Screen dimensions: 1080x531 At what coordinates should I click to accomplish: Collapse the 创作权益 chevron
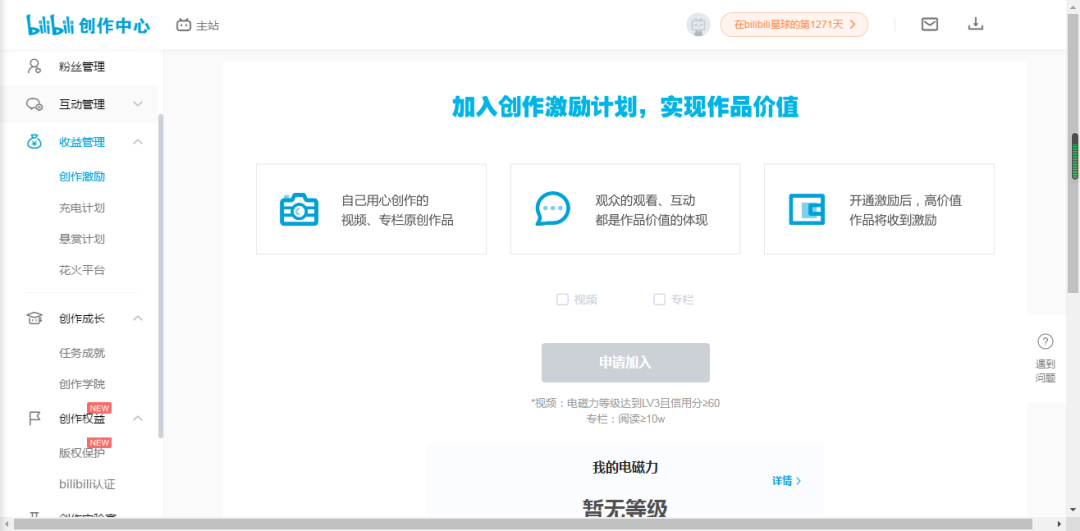[x=138, y=419]
